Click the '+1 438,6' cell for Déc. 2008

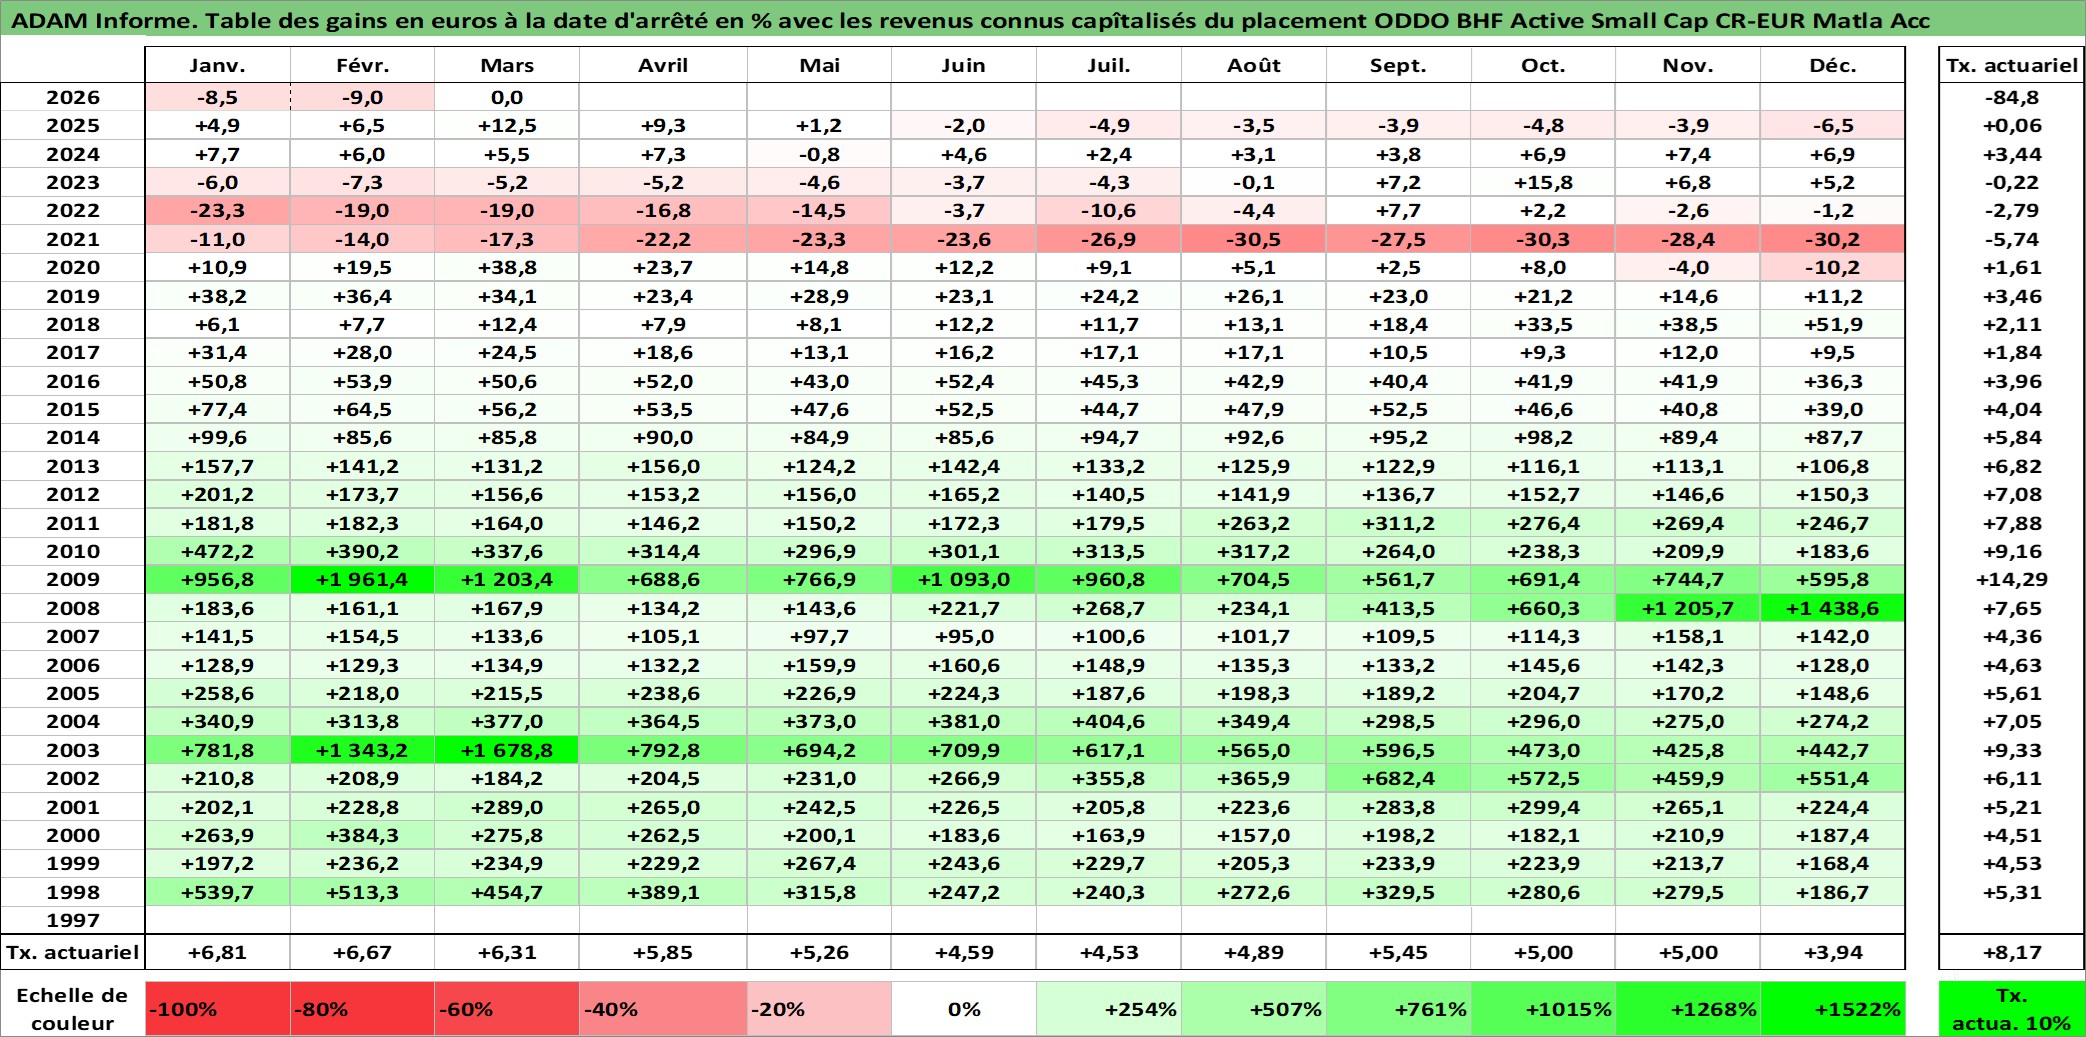1833,609
